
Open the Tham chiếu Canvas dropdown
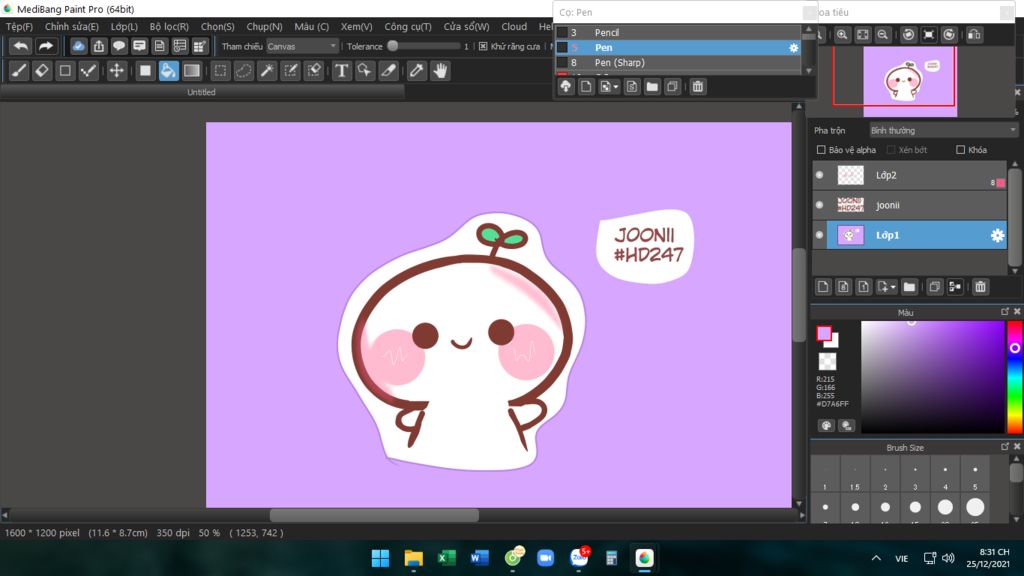[x=302, y=46]
